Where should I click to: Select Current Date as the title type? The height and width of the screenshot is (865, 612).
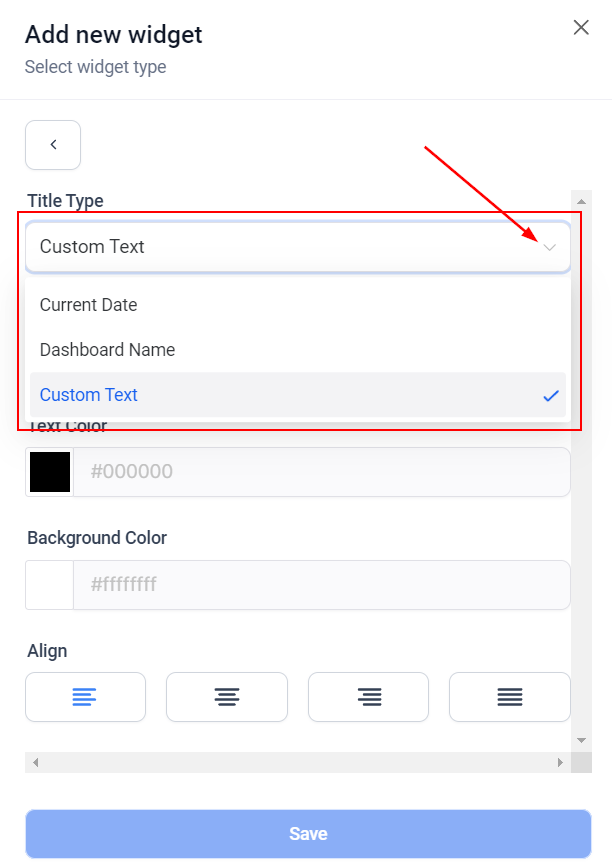[x=88, y=305]
